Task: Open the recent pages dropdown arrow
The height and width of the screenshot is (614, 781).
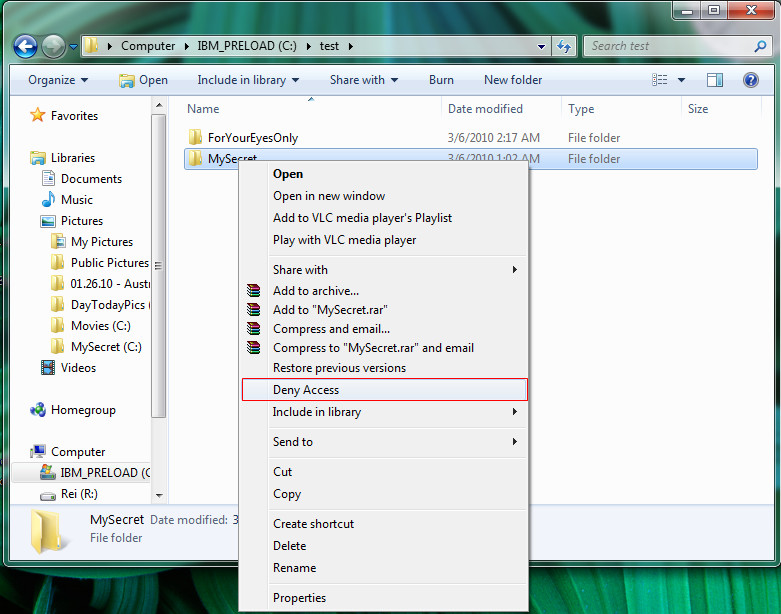Action: click(x=73, y=47)
